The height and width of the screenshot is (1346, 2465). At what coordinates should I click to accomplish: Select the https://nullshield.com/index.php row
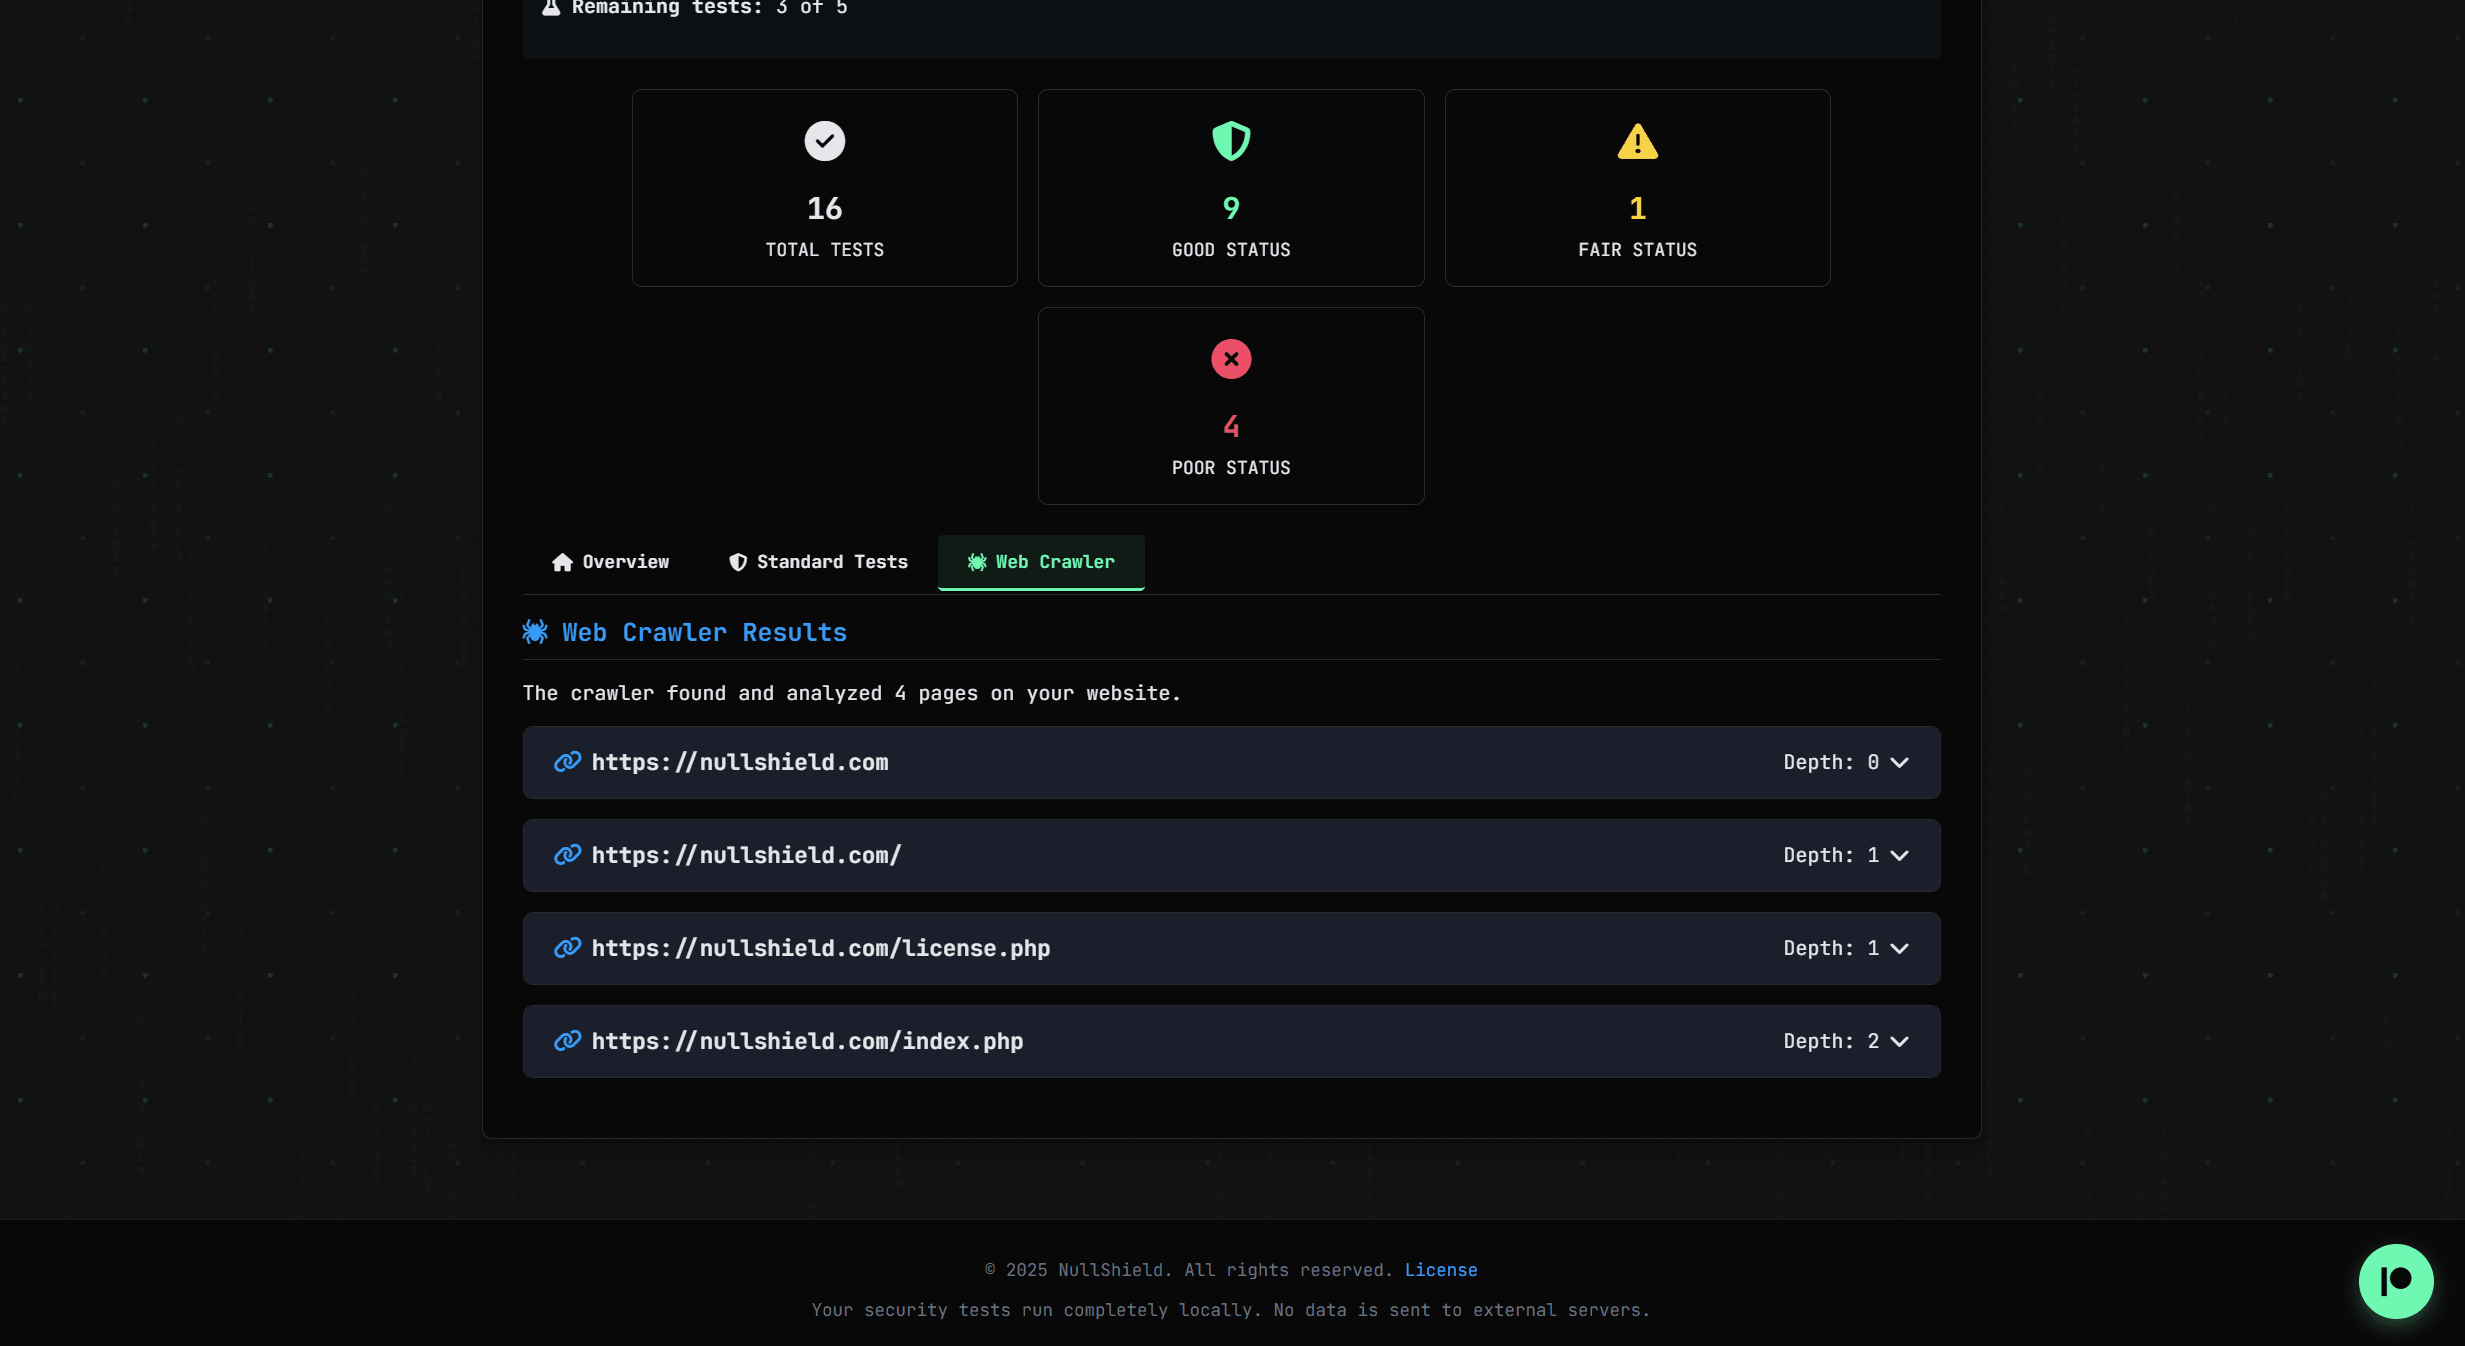pos(1232,1041)
